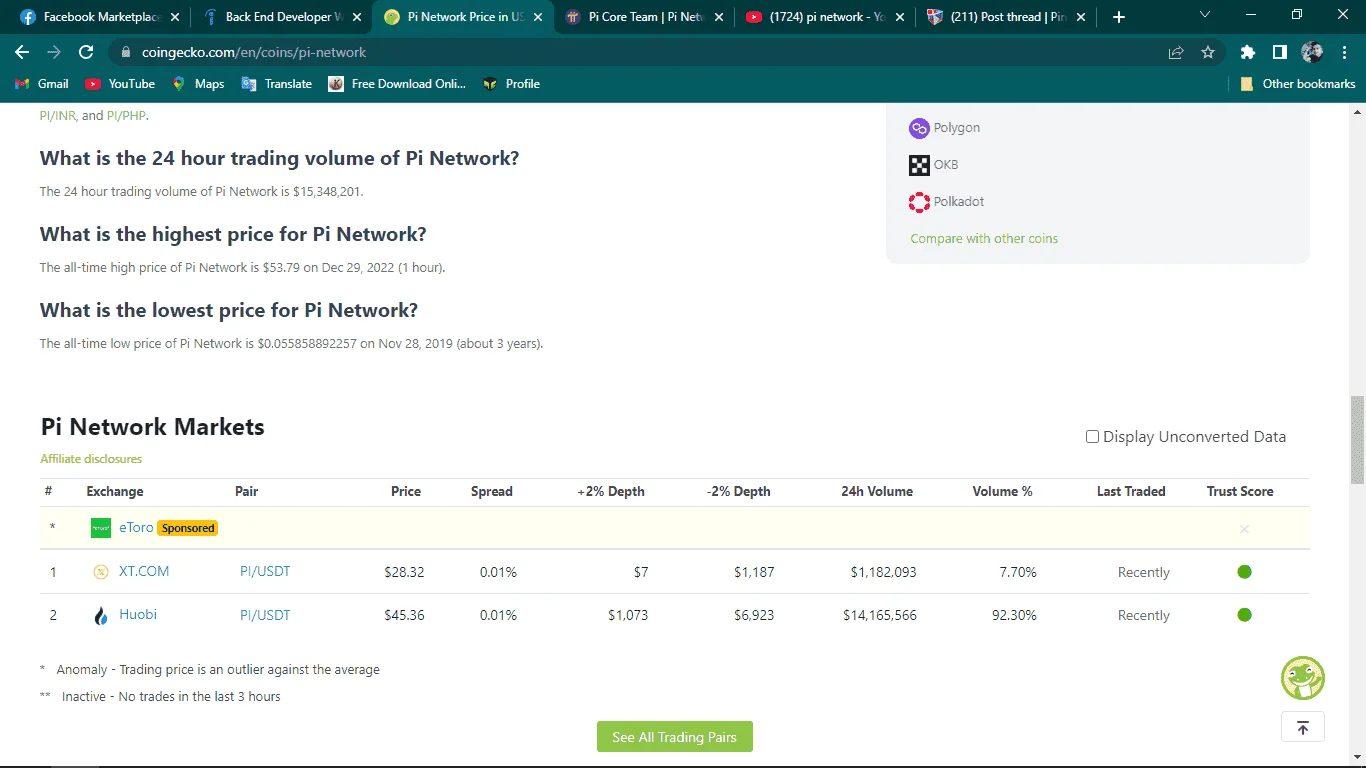1366x768 pixels.
Task: Open the Gmail bookmark
Action: pos(42,84)
